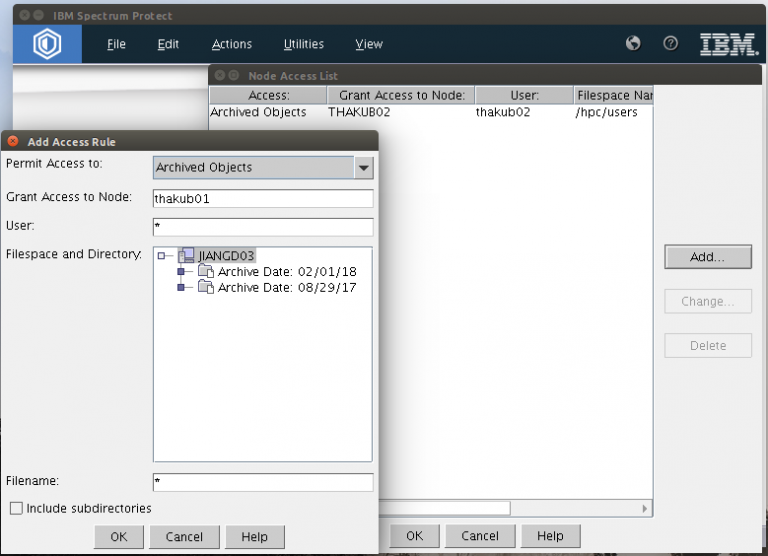Collapse the JIANGD03 tree node

point(161,256)
